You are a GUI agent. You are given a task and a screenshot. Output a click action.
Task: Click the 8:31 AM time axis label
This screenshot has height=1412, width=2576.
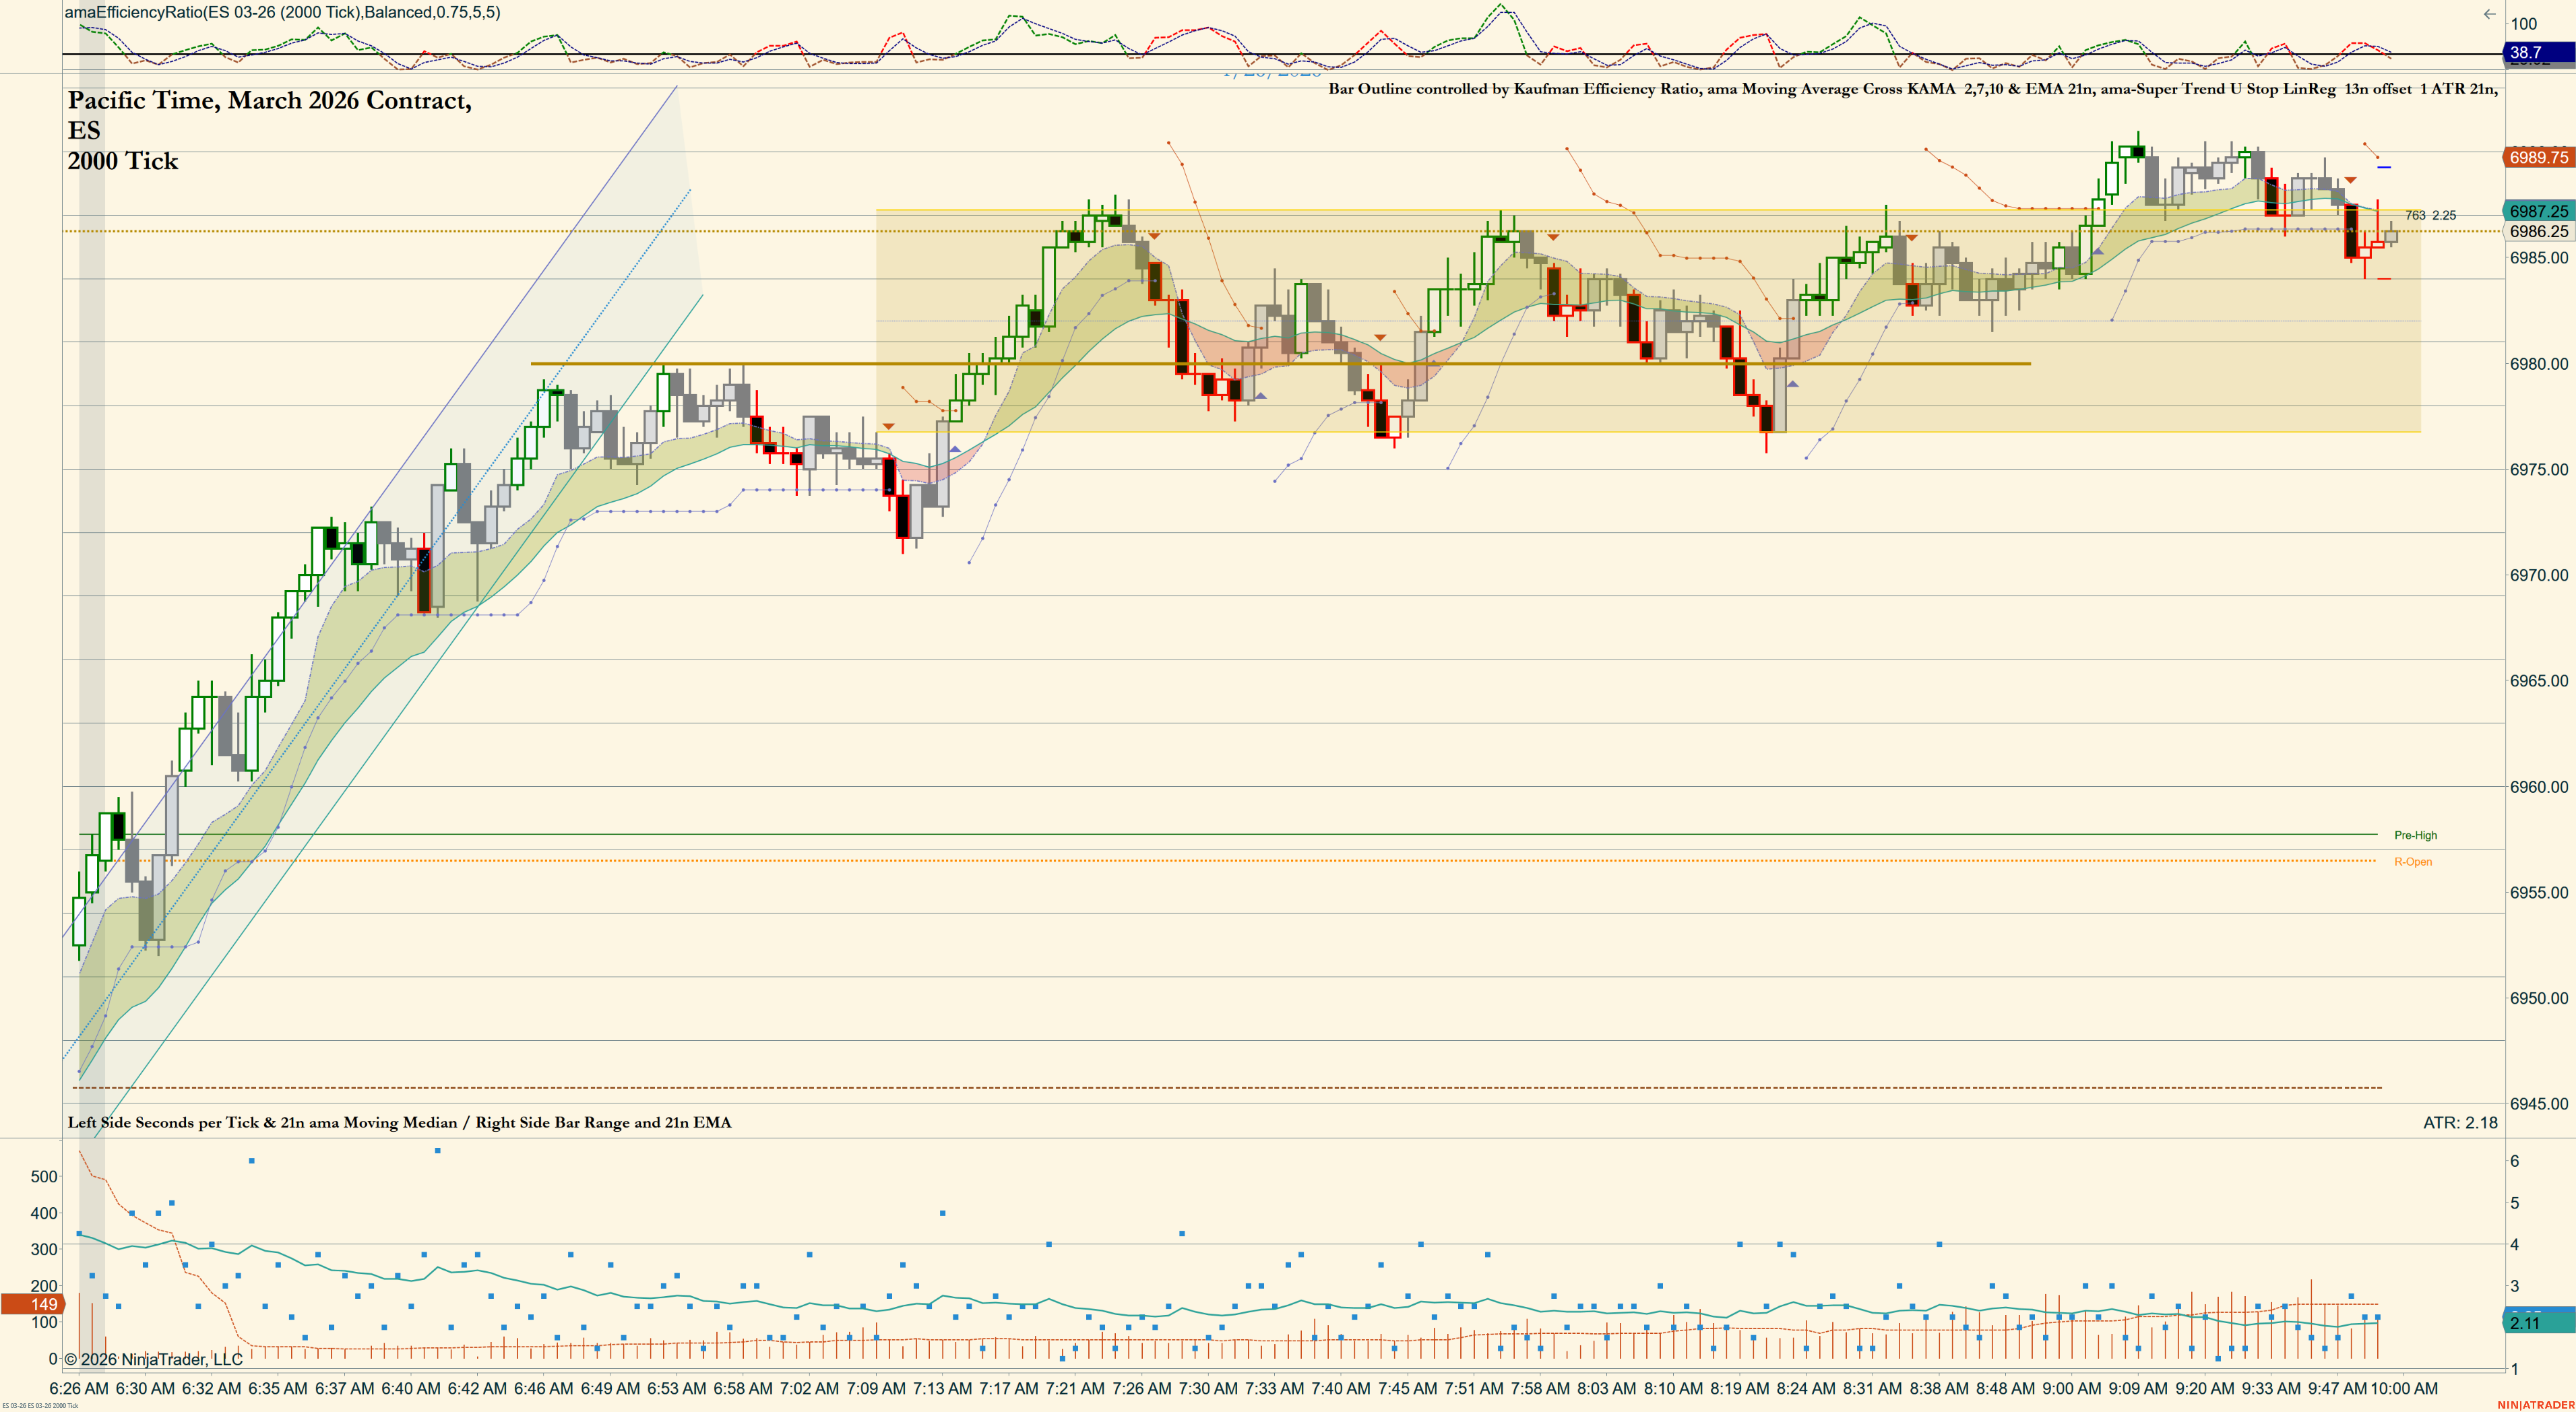tap(1873, 1389)
